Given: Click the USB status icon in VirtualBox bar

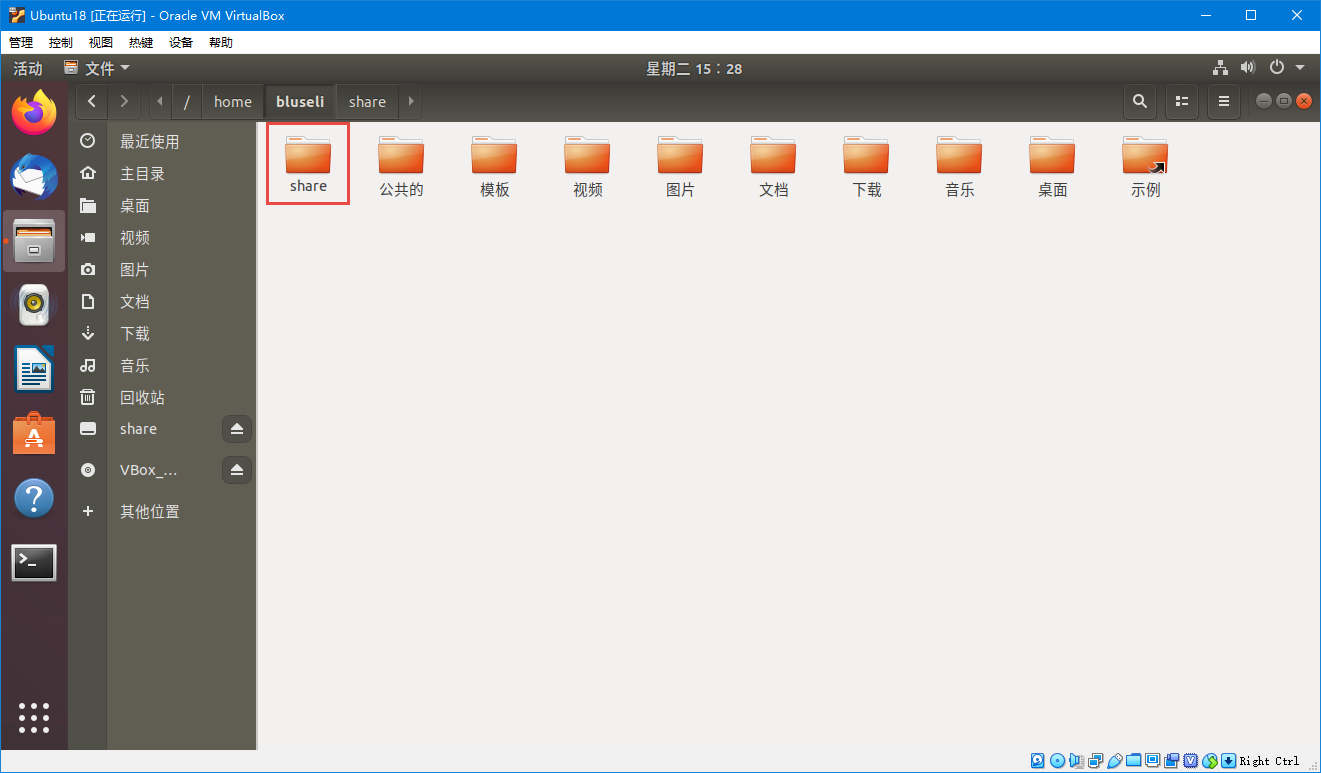Looking at the screenshot, I should coord(1115,761).
